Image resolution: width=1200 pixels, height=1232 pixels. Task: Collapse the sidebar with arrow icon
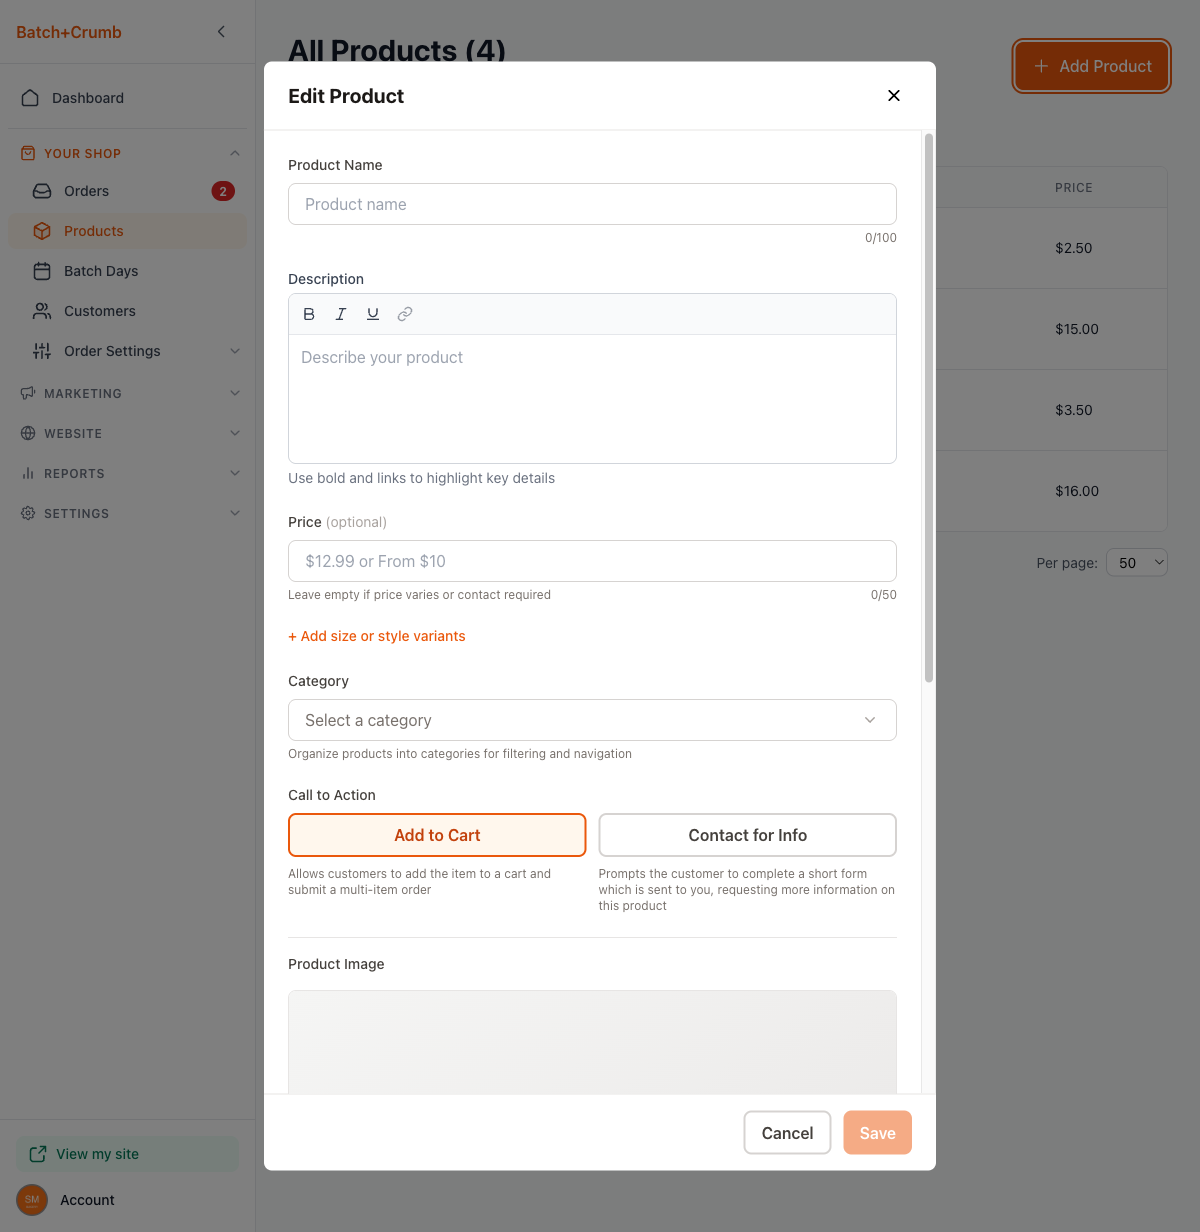tap(221, 32)
